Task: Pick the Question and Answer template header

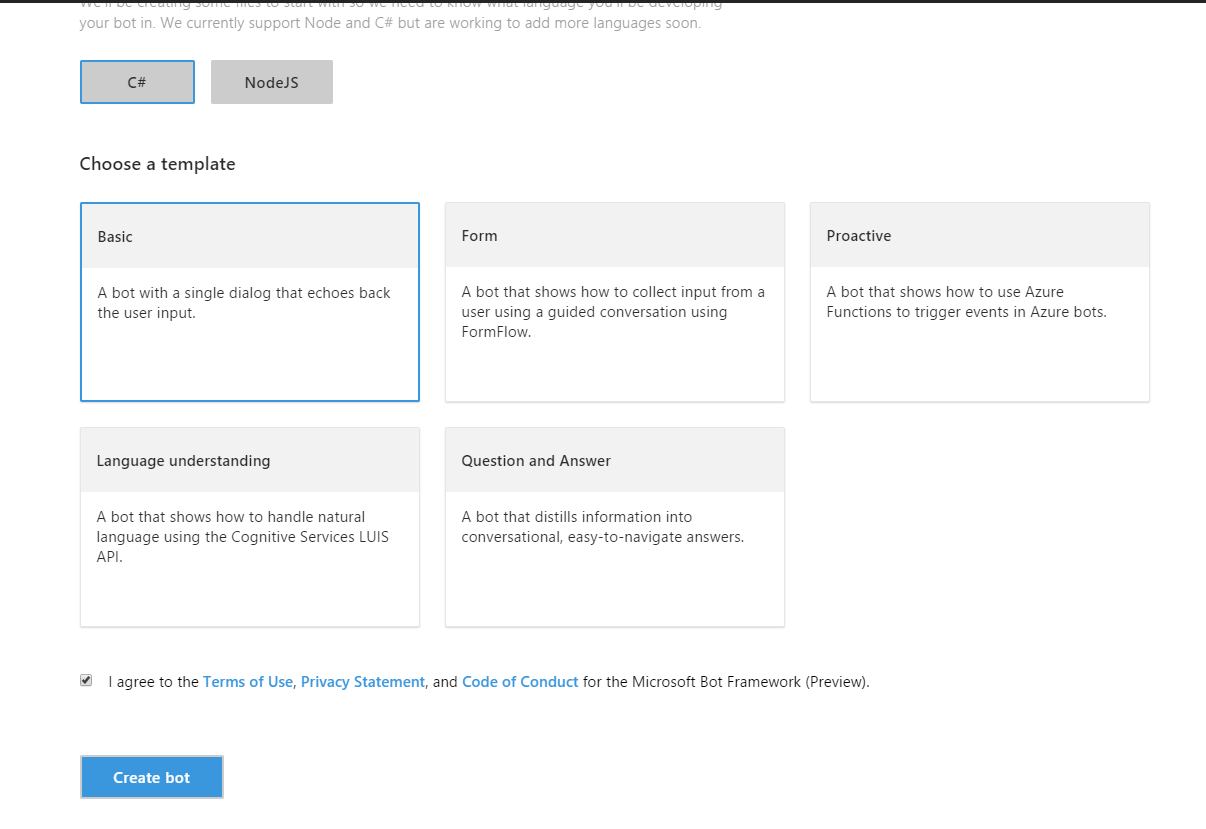Action: coord(536,461)
